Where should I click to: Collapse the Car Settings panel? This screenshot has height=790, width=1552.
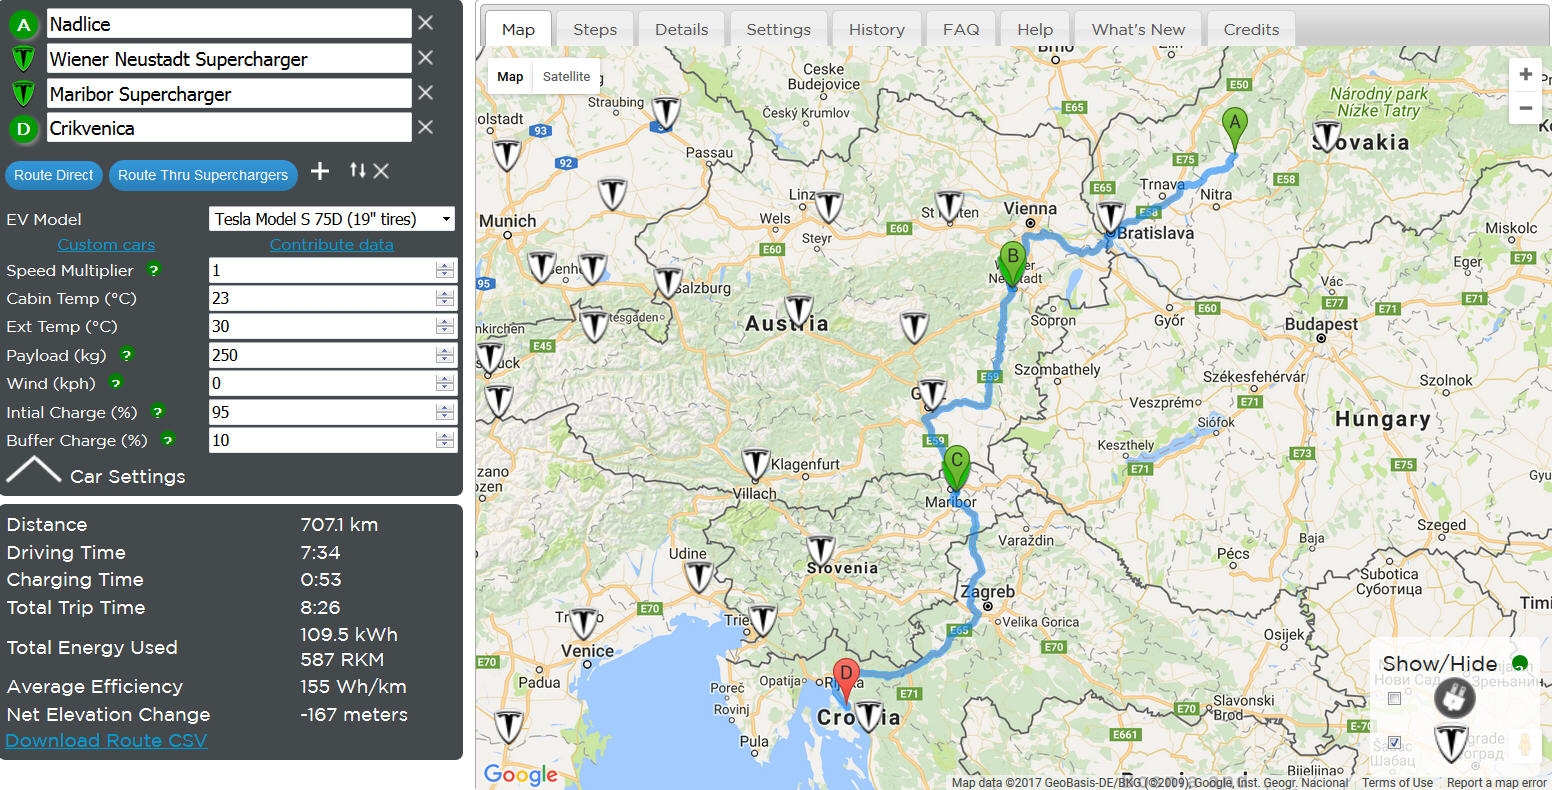pyautogui.click(x=34, y=472)
